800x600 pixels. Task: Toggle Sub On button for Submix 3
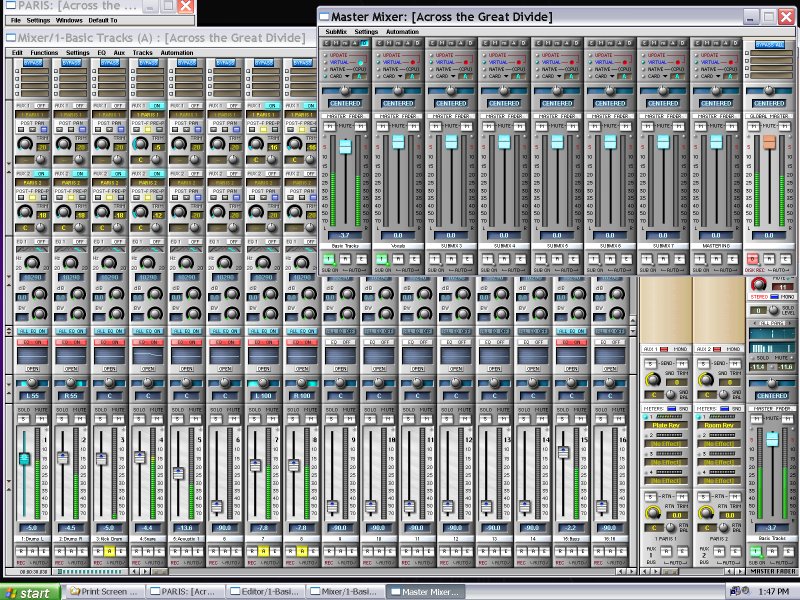(x=435, y=259)
